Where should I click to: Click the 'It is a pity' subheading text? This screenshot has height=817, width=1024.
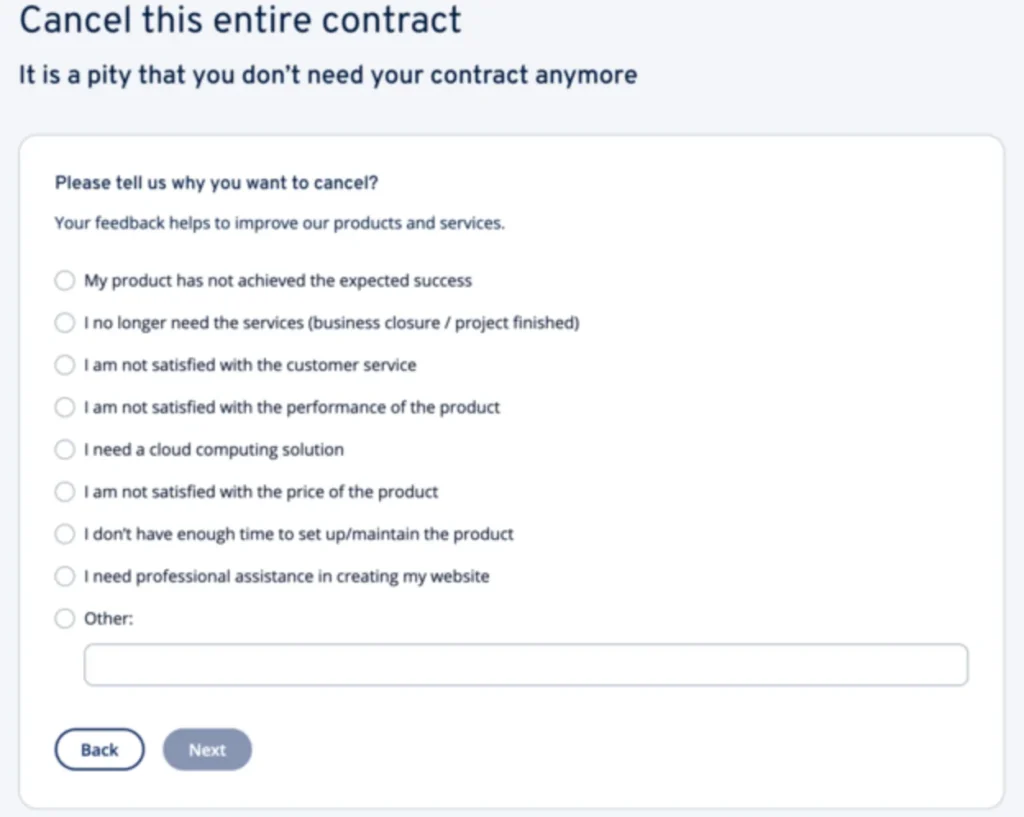(328, 75)
